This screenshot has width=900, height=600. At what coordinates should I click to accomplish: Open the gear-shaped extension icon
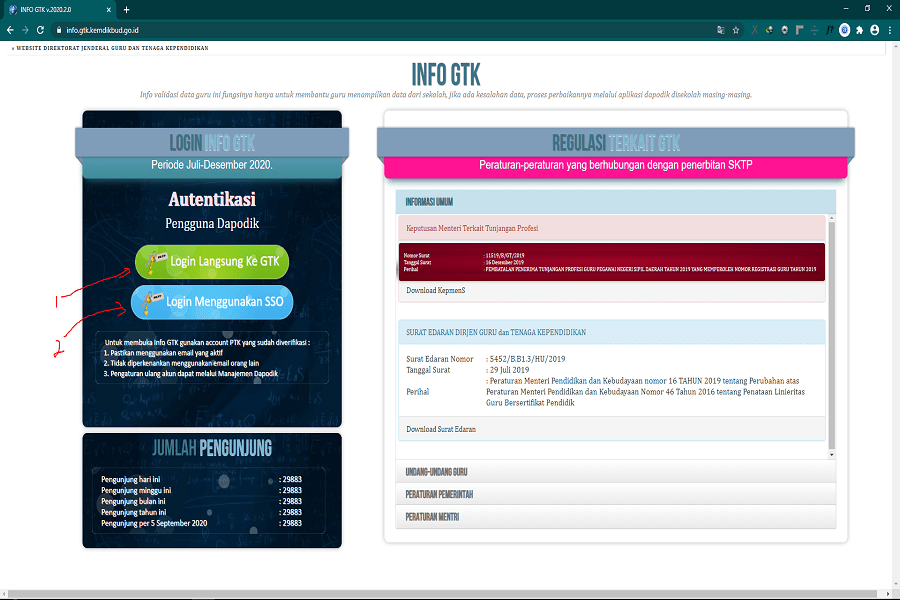coord(785,30)
